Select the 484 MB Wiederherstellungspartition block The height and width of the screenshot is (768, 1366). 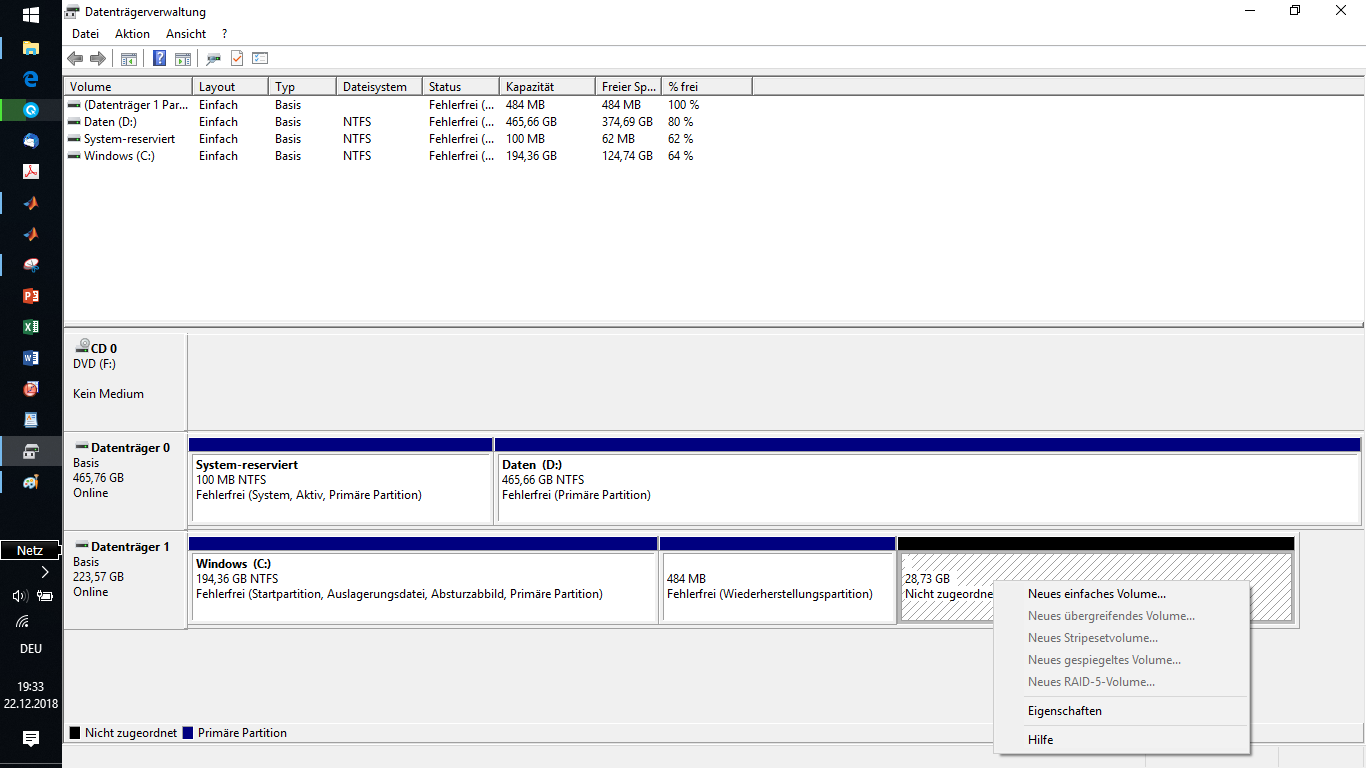point(778,579)
